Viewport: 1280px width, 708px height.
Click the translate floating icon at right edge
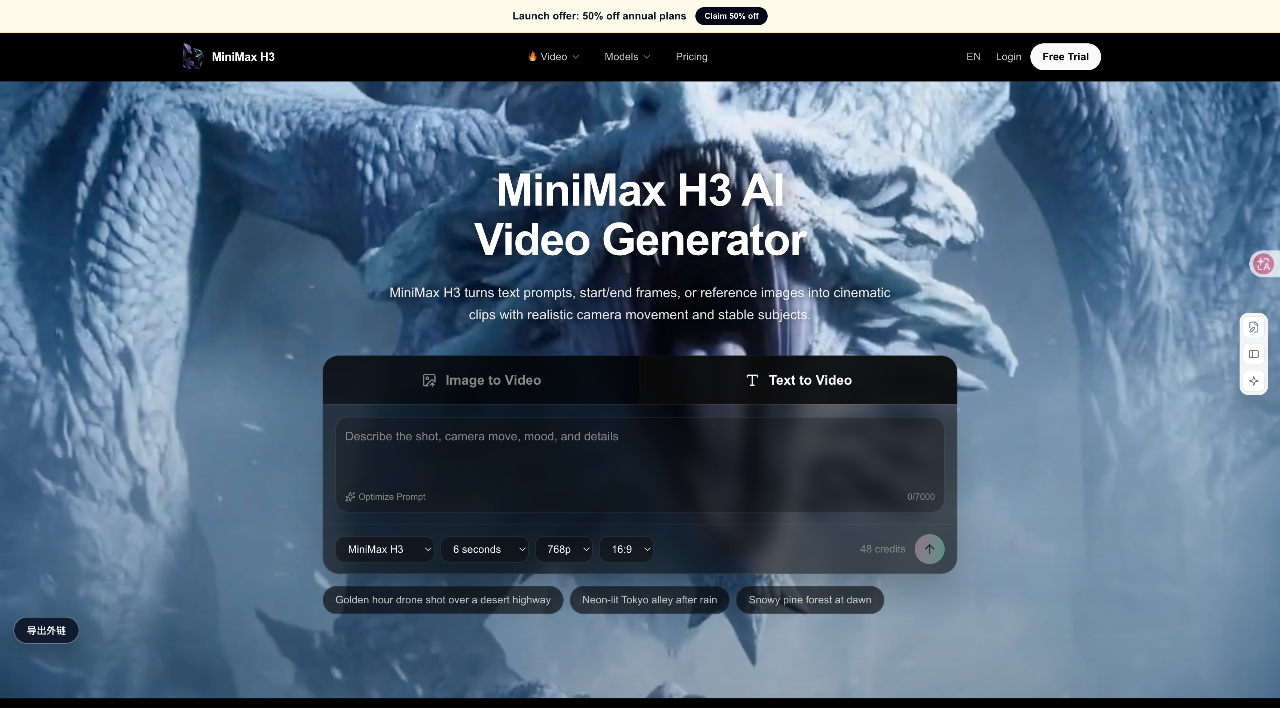coord(1263,264)
